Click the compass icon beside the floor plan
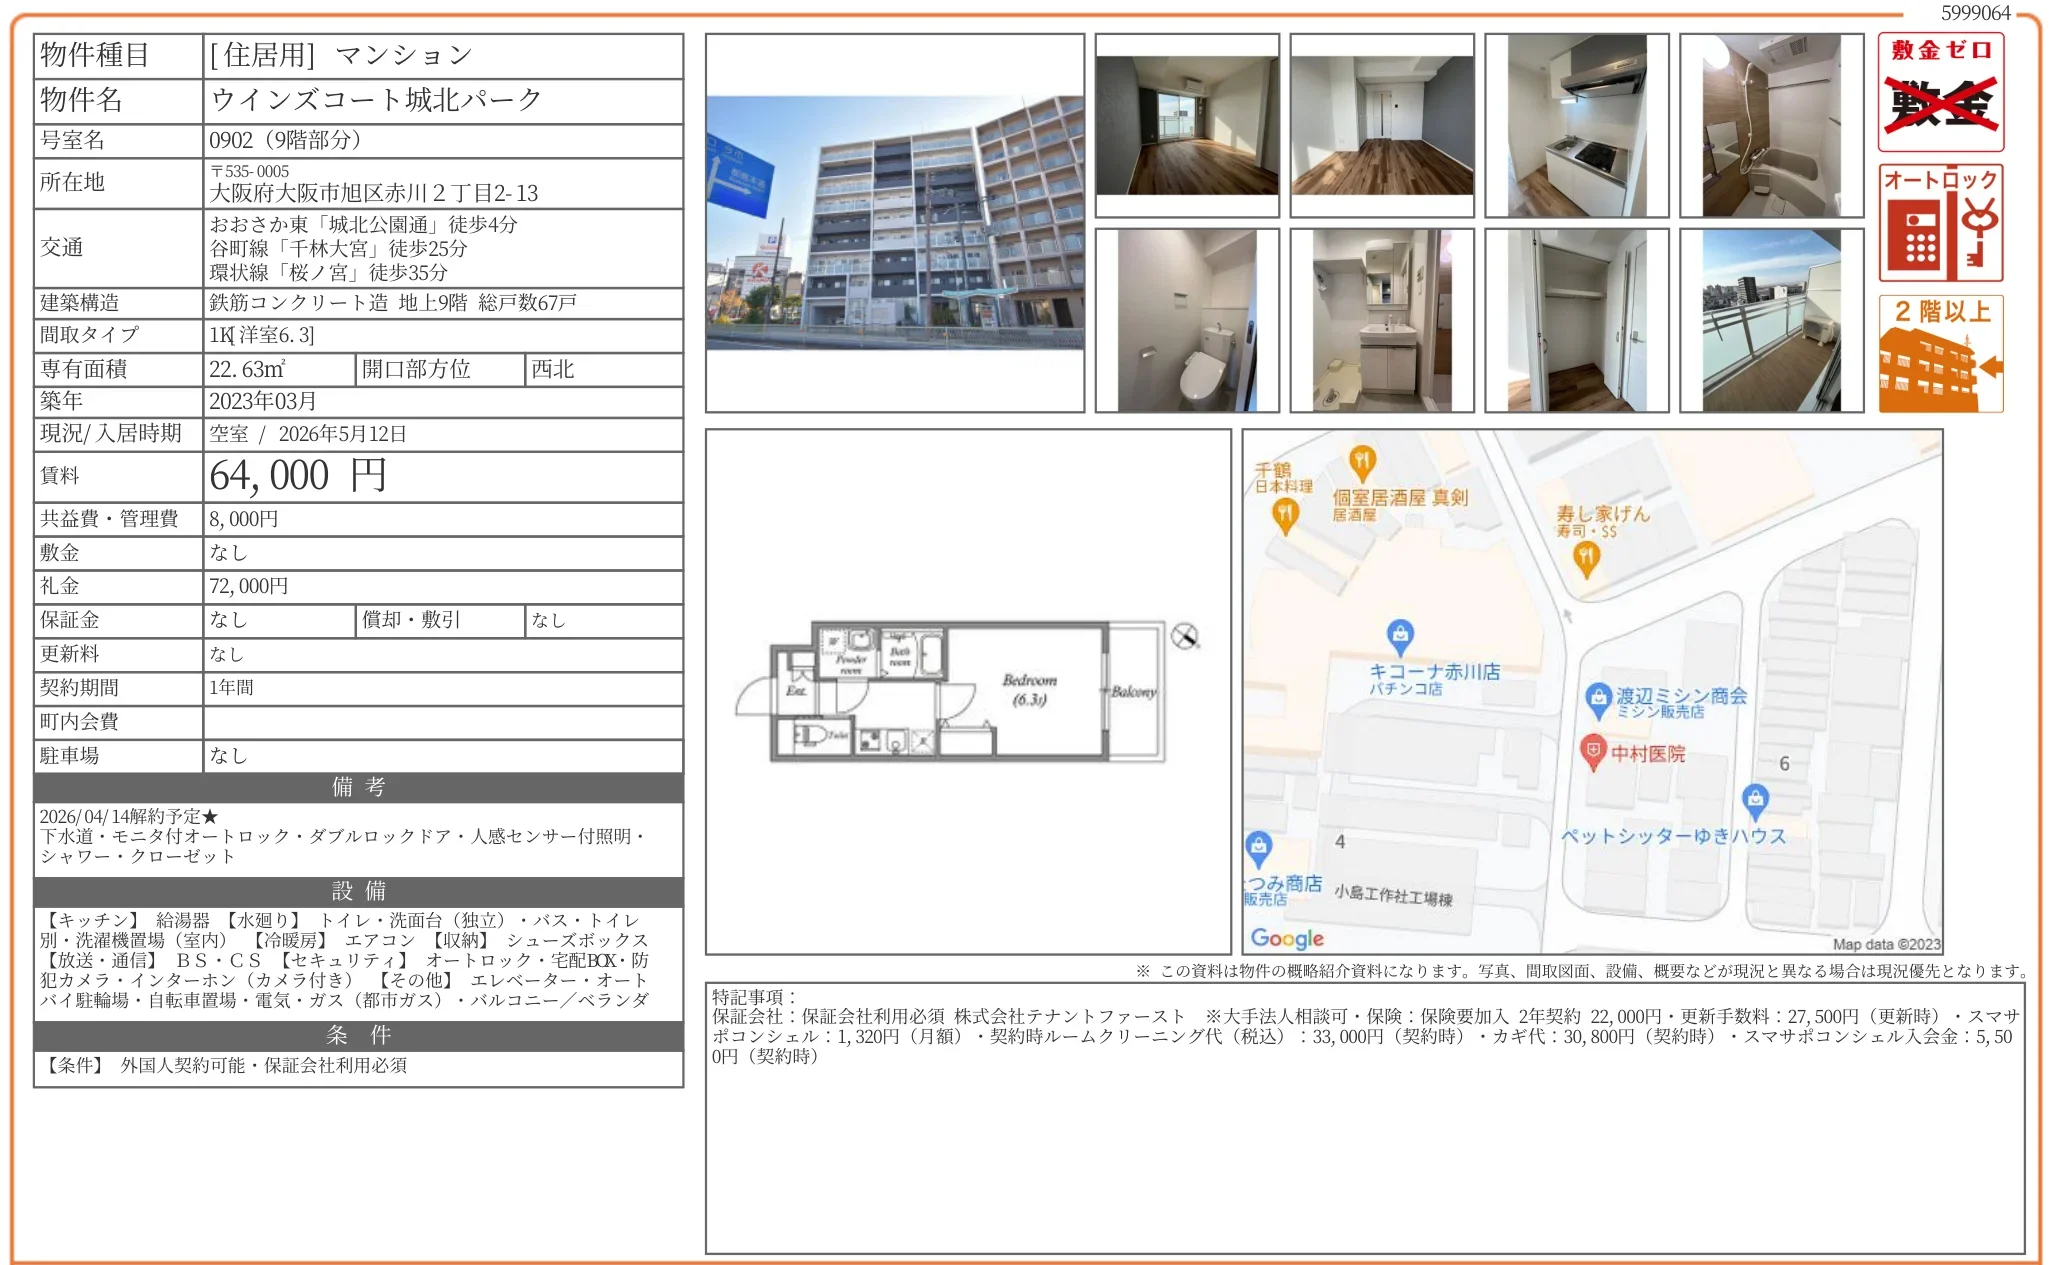Viewport: 2056px width, 1265px height. pos(1184,636)
